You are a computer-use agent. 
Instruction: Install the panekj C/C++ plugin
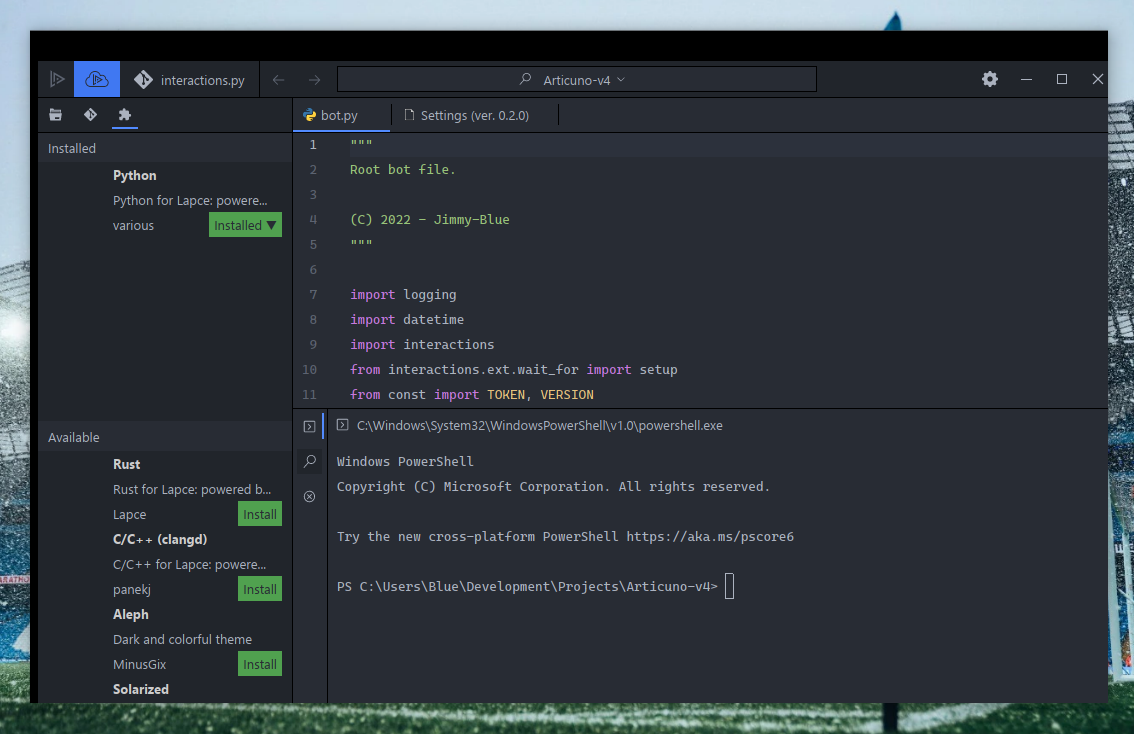point(259,588)
